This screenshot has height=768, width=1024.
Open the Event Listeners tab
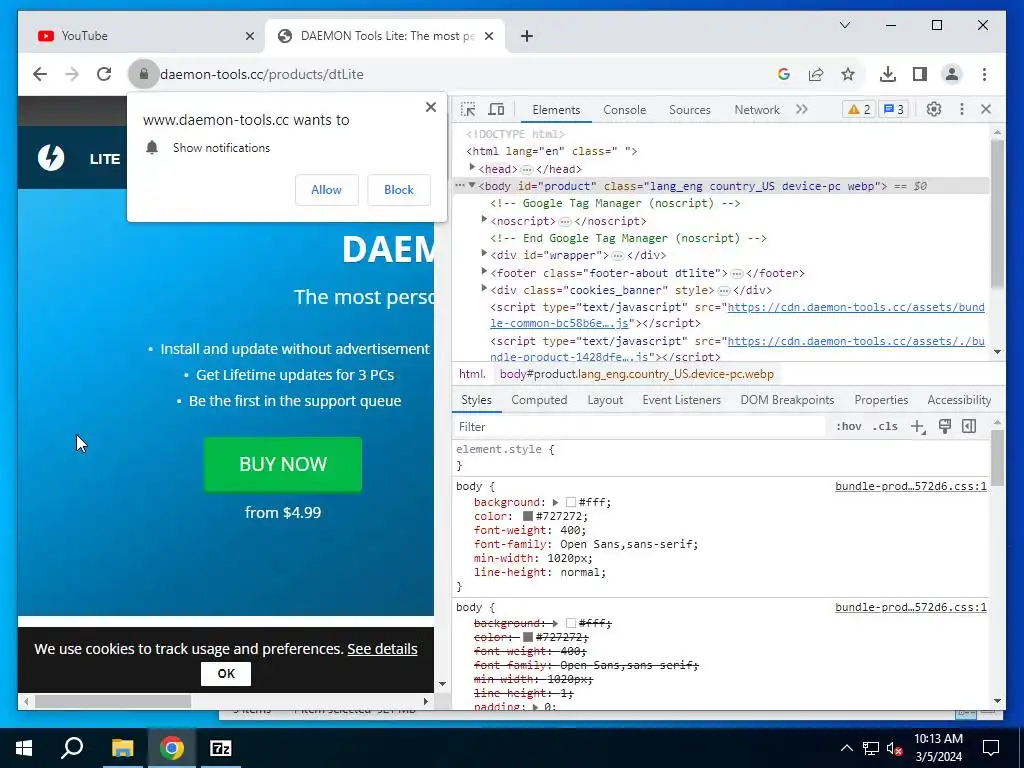(x=681, y=400)
